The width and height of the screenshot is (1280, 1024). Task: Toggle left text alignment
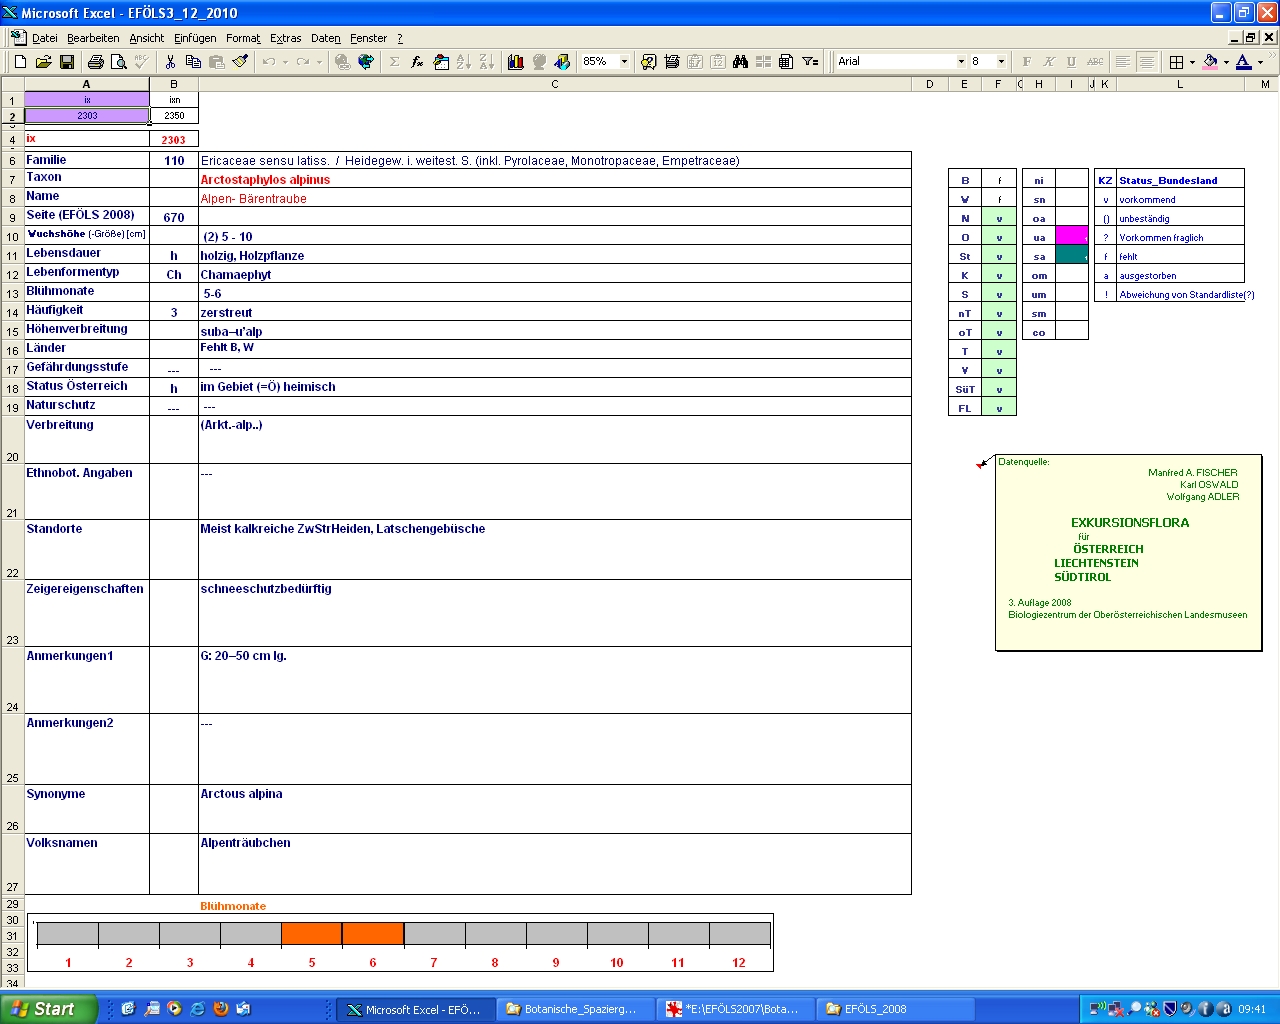[x=1123, y=62]
